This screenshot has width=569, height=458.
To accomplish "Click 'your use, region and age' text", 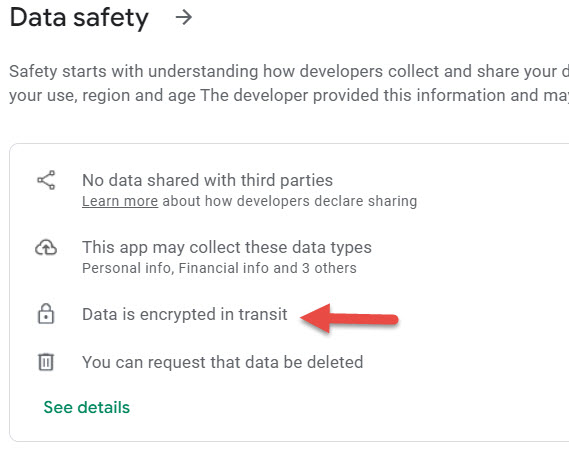I will [102, 96].
